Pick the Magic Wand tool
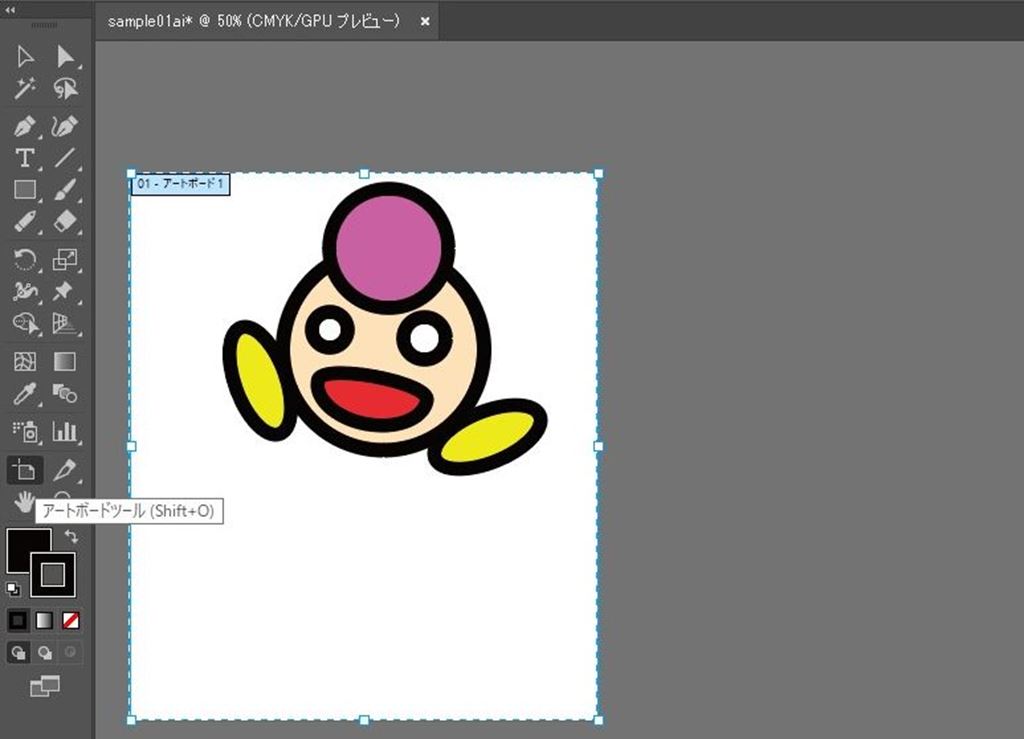1024x739 pixels. [x=25, y=89]
